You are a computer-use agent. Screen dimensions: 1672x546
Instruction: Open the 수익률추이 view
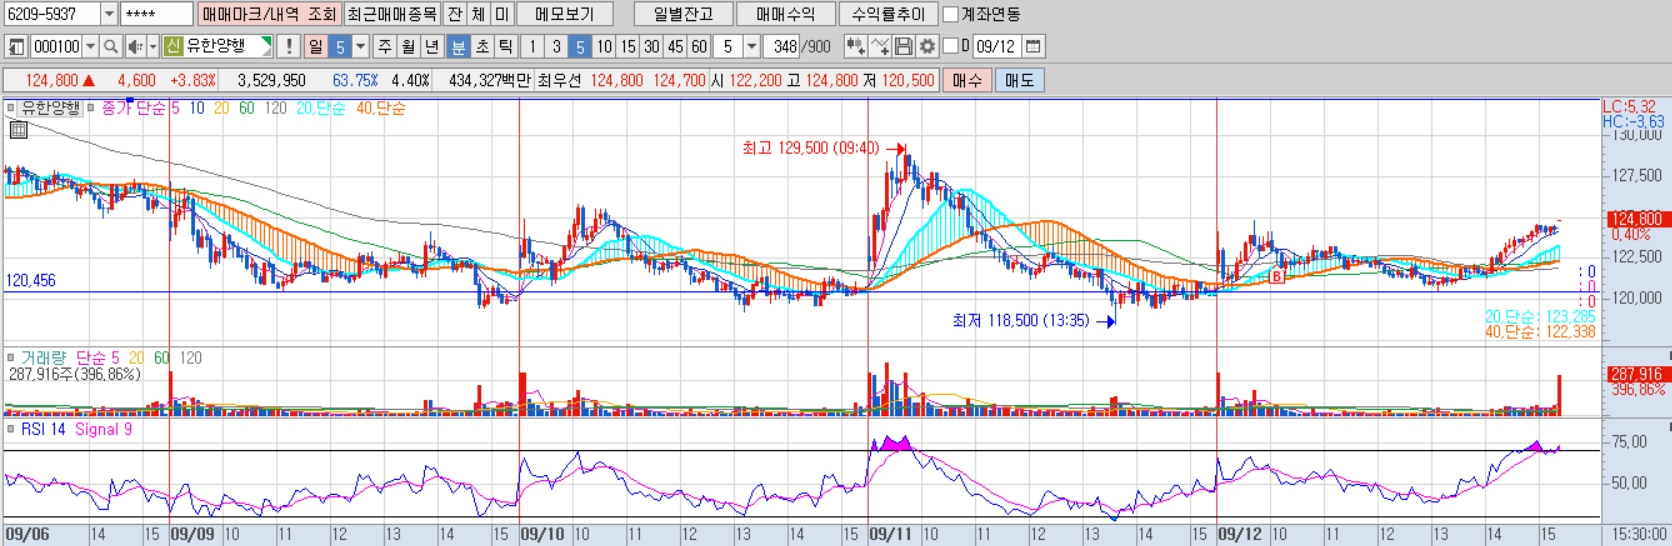[x=888, y=14]
